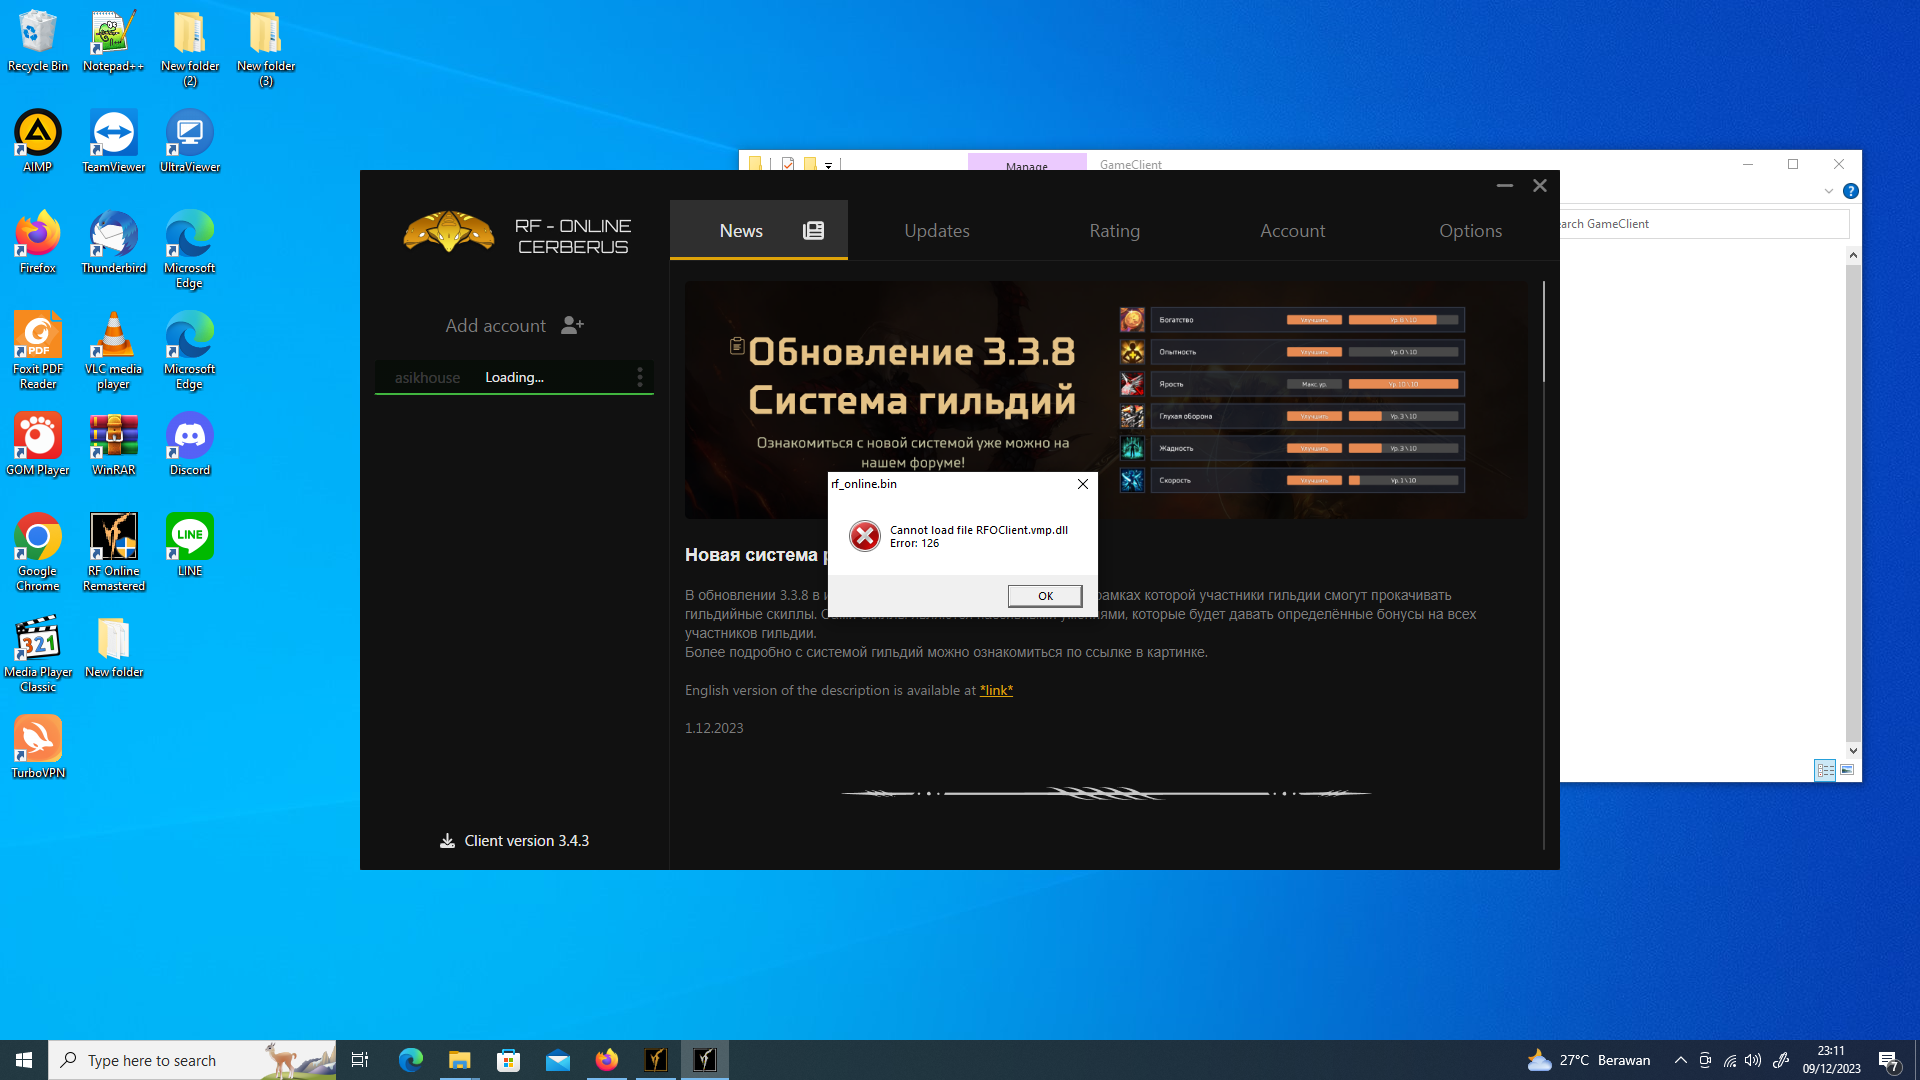Open the Updates tab in launcher
This screenshot has width=1920, height=1080.
click(937, 230)
